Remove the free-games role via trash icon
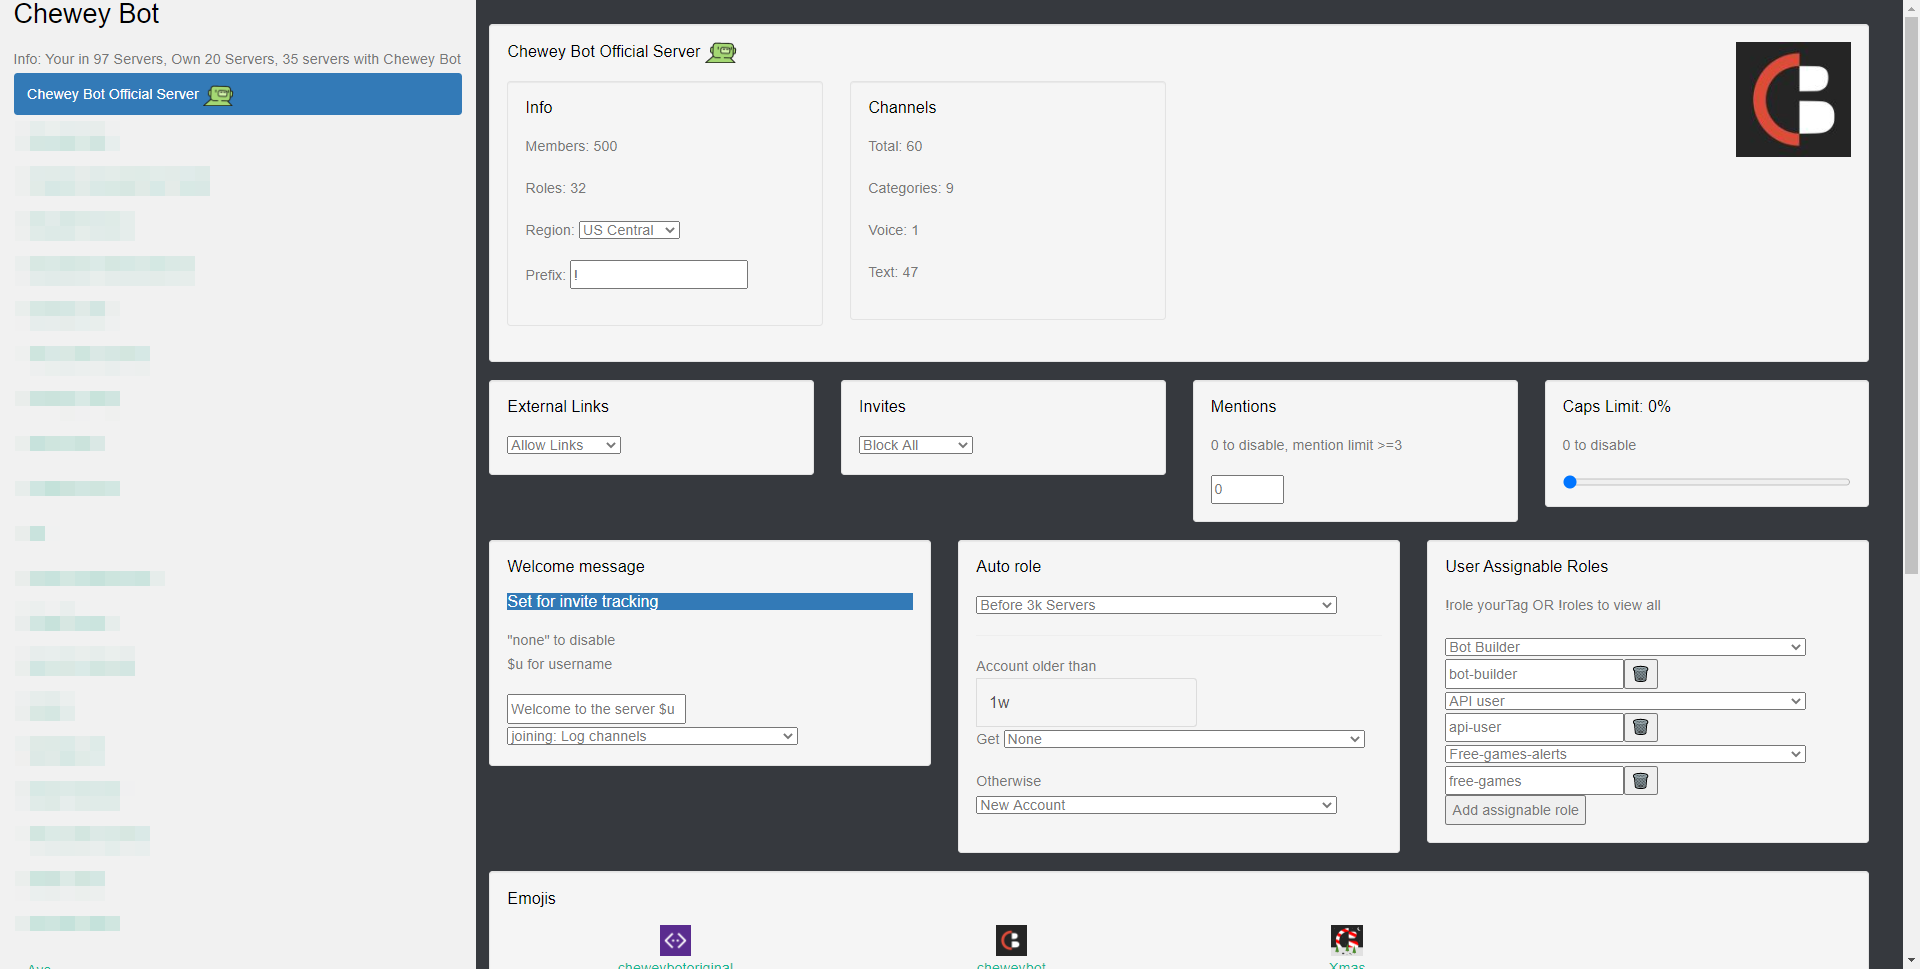Screen dimensions: 1920x969 1640,781
